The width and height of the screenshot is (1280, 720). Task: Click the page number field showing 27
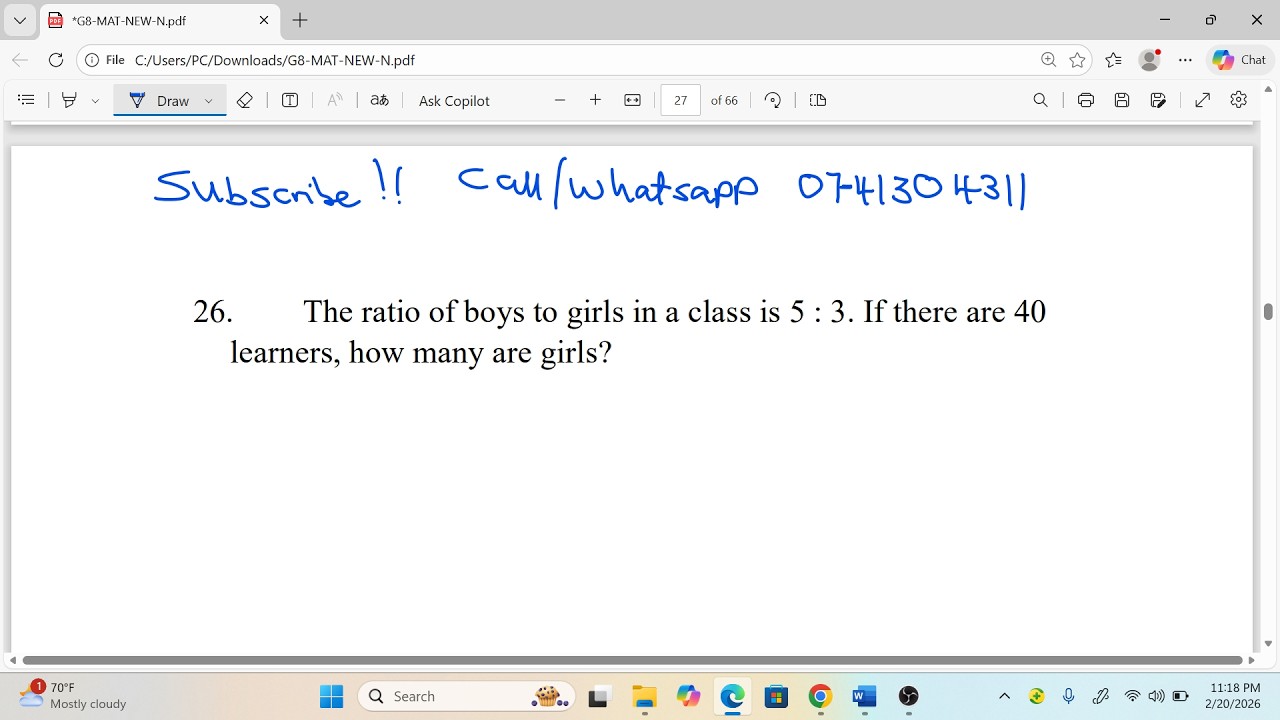tap(681, 100)
